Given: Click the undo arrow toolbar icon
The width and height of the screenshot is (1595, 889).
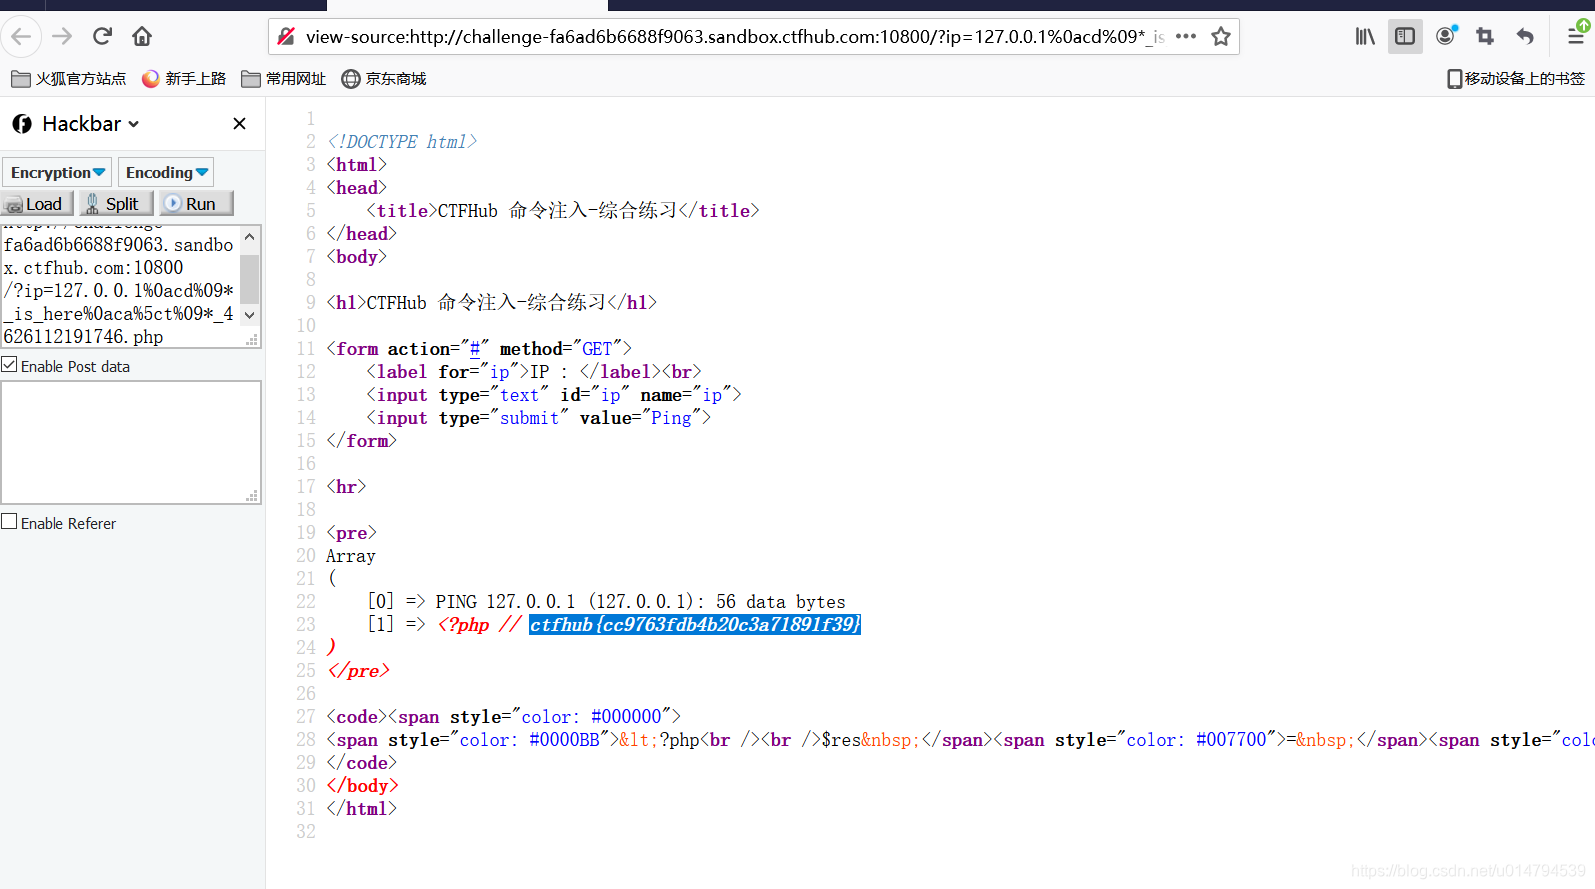Looking at the screenshot, I should (1525, 37).
